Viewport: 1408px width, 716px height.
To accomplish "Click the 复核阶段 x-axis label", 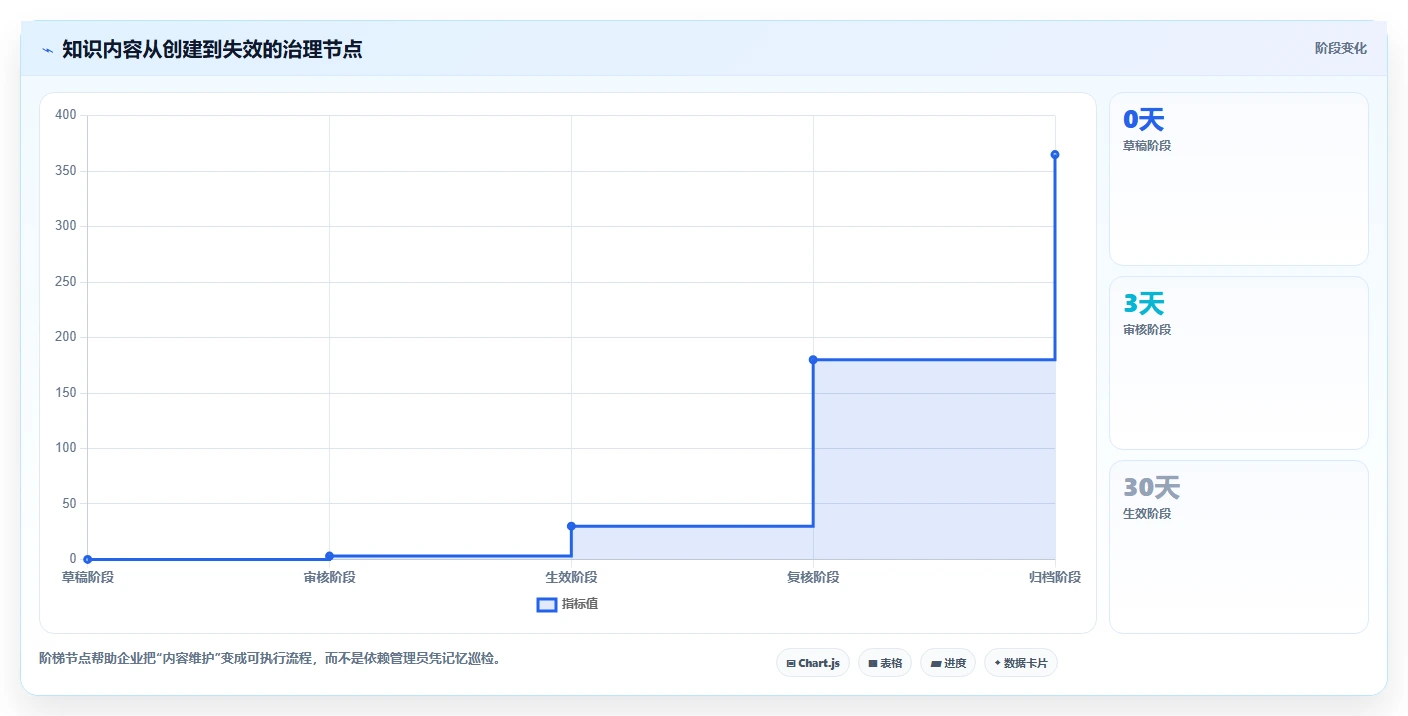I will (x=813, y=577).
